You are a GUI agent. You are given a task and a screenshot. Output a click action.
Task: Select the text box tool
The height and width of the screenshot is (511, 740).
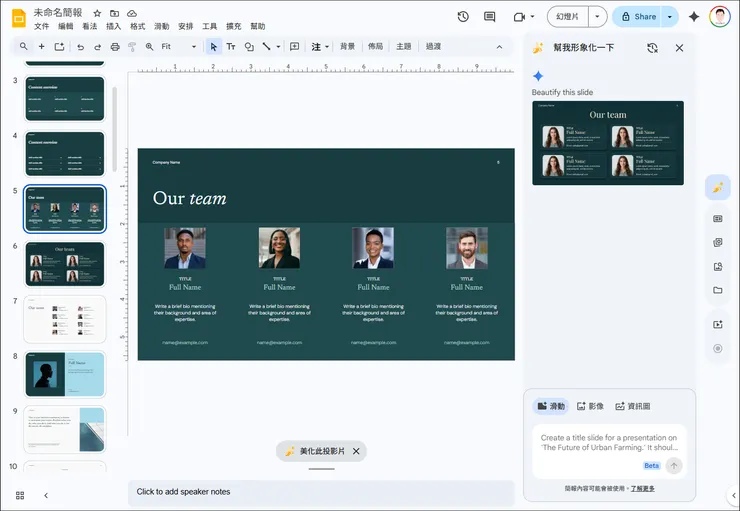coord(231,47)
